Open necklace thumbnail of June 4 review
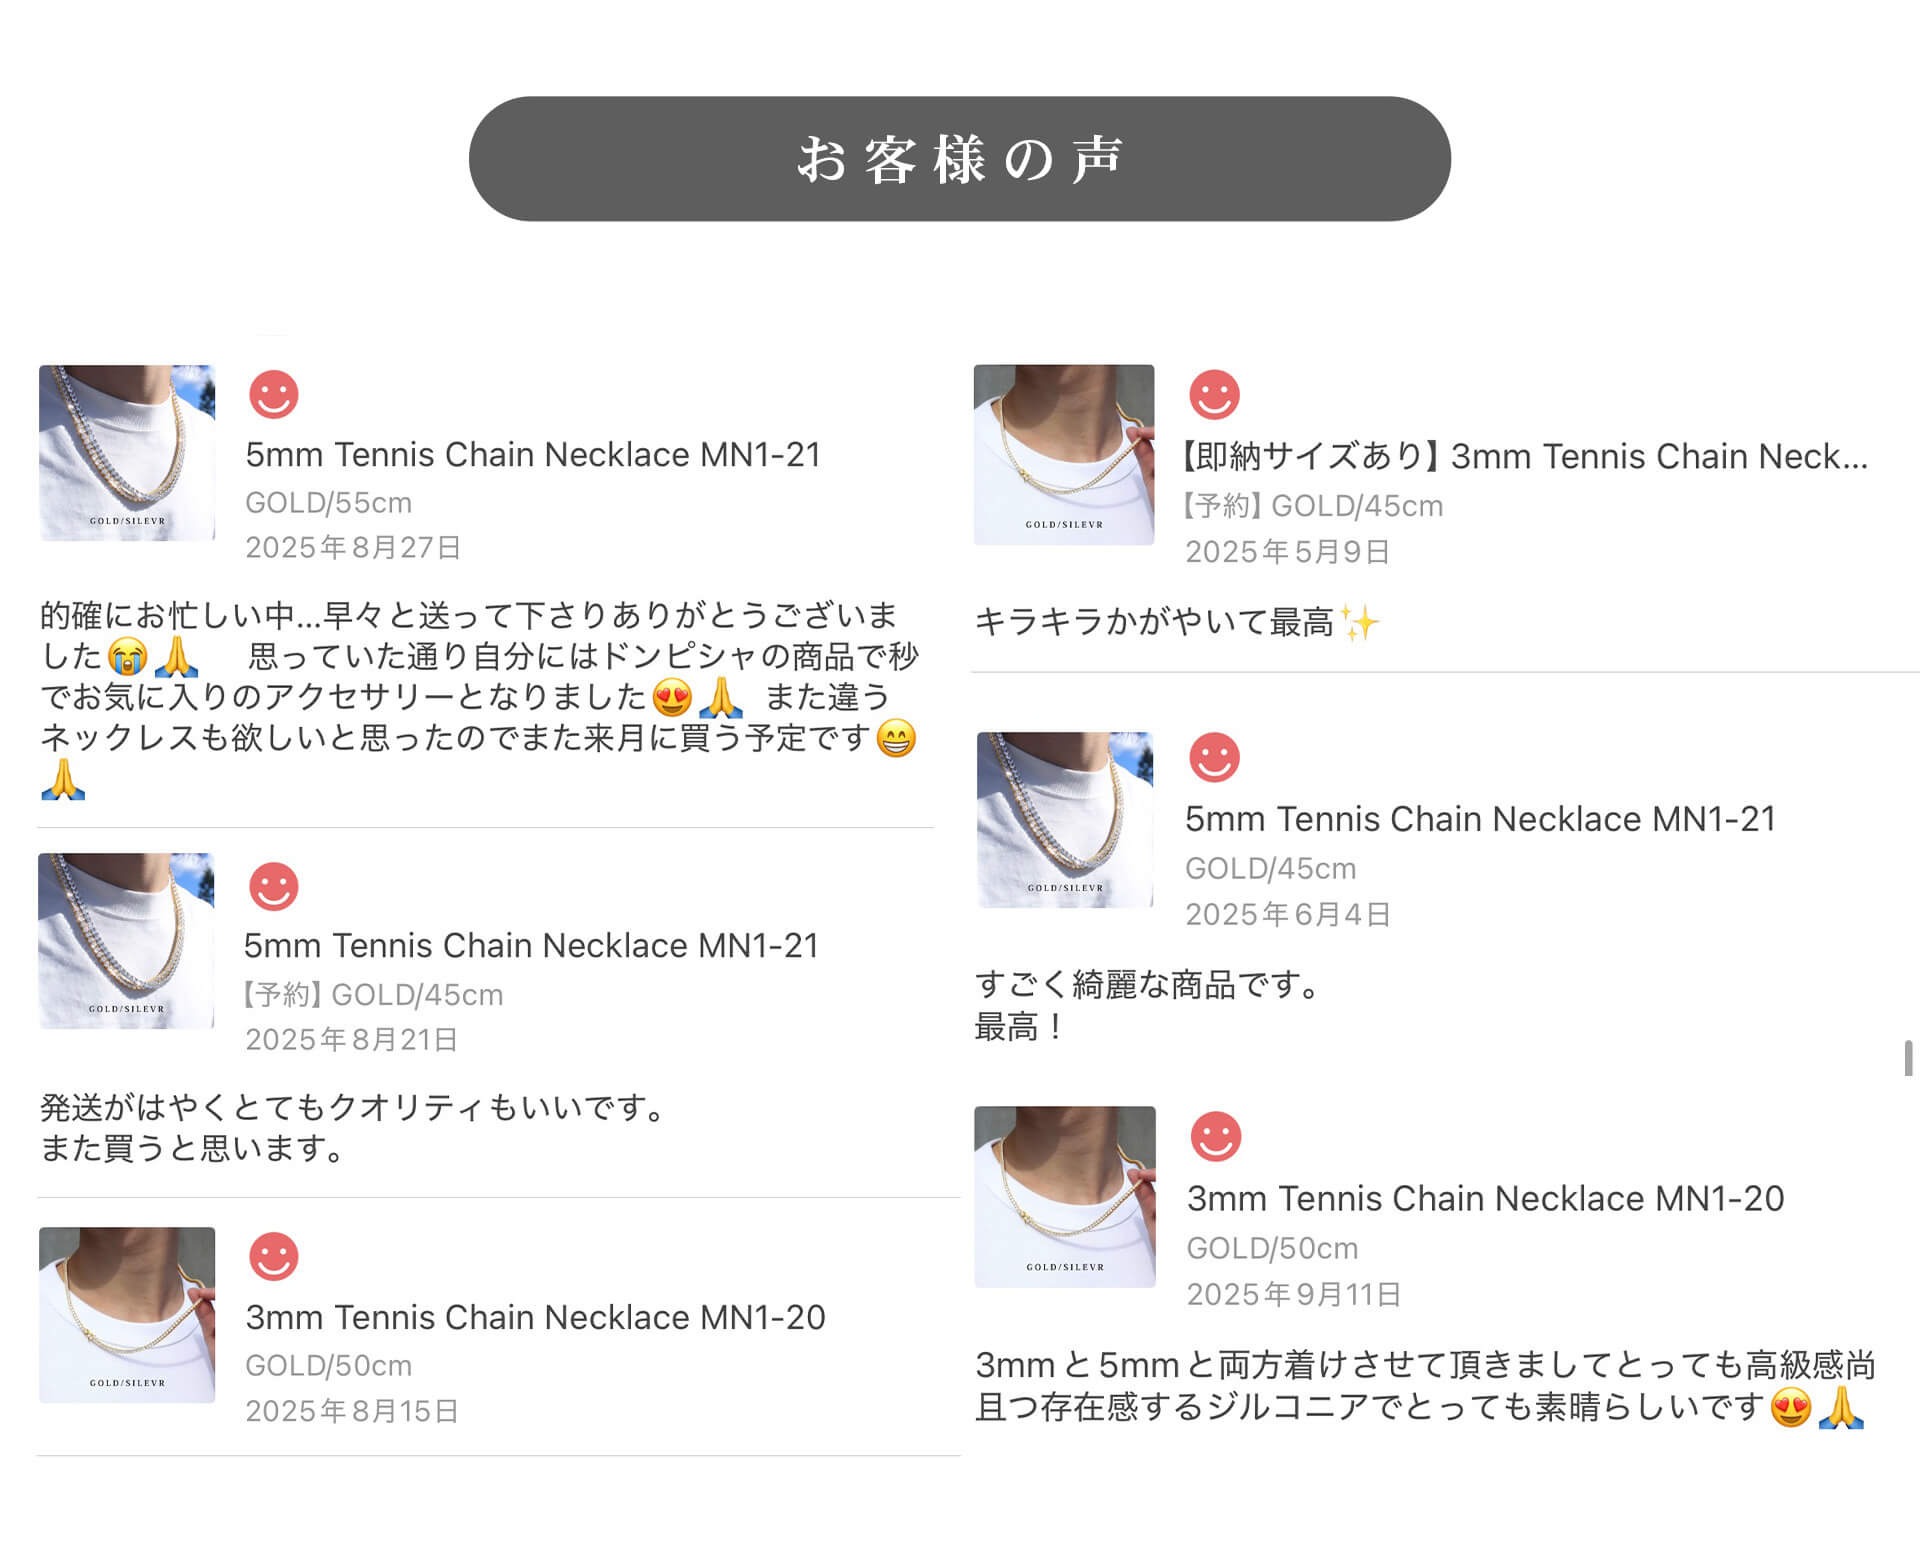 1065,820
